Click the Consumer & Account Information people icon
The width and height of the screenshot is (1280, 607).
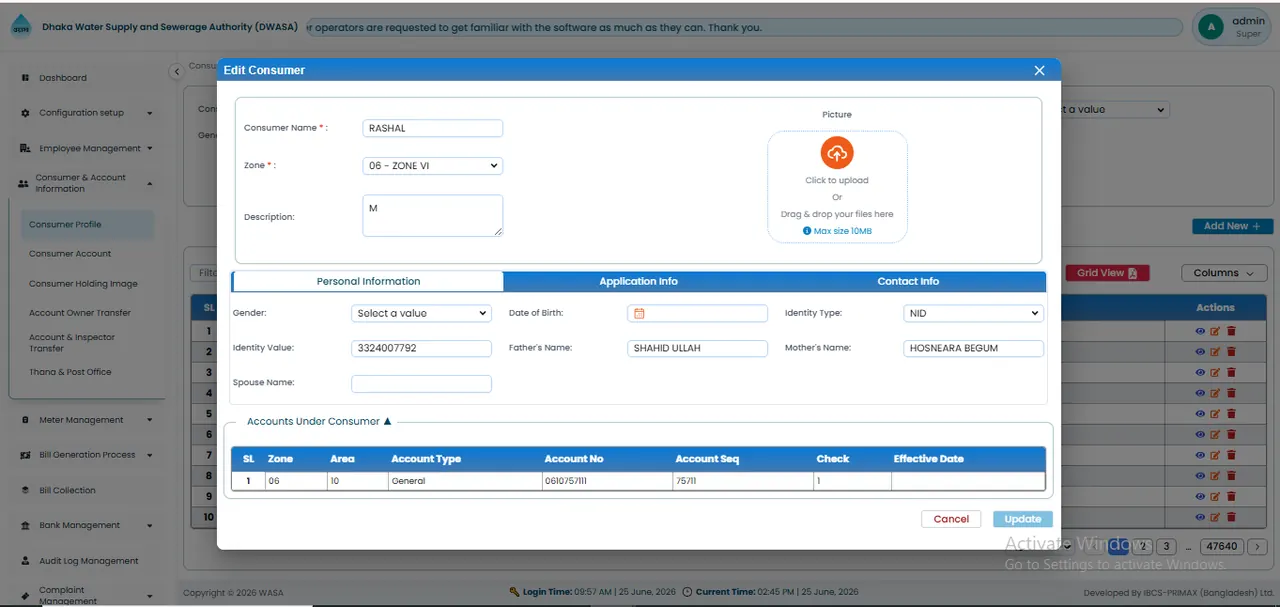(x=24, y=184)
